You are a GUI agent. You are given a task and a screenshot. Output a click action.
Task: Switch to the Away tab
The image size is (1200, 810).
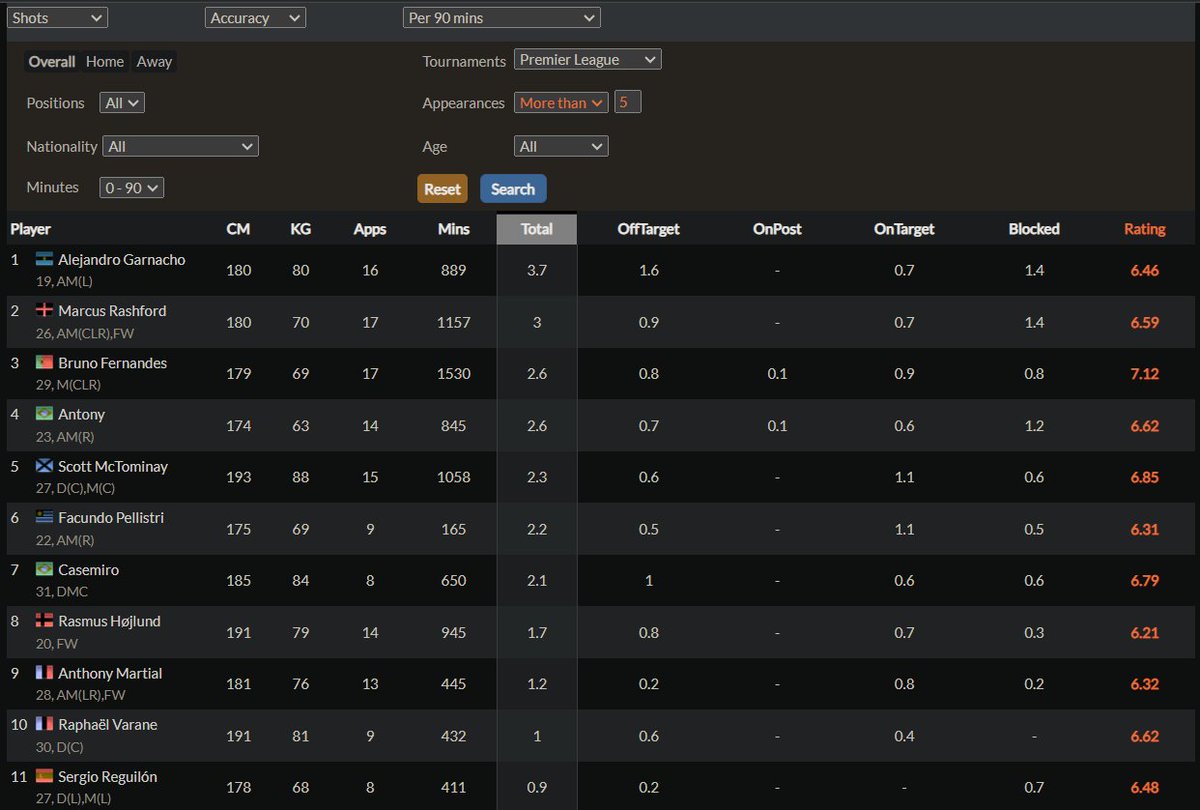[x=154, y=61]
